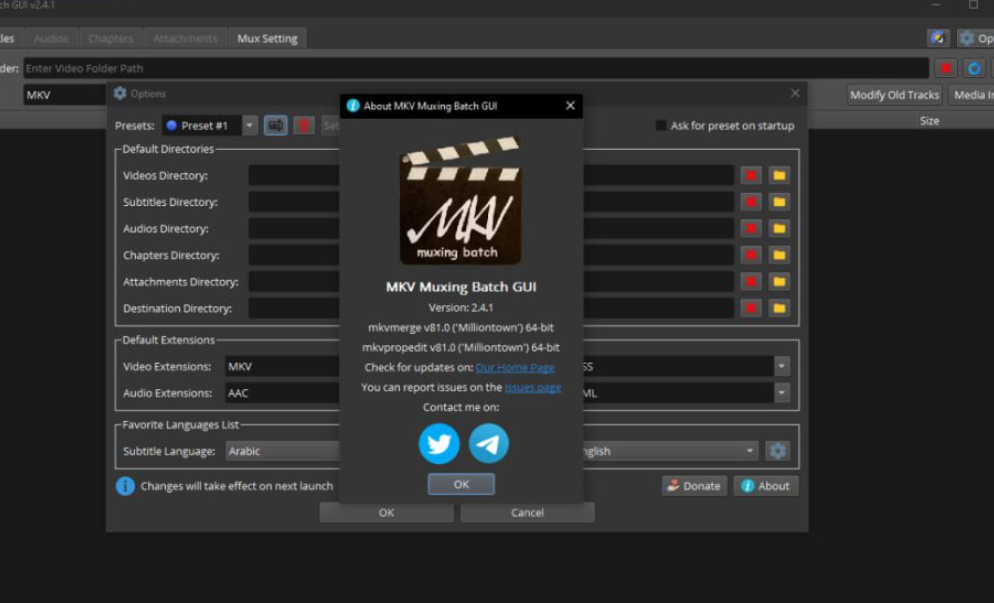This screenshot has height=603, width=994.
Task: Open the Telegram contact icon
Action: [x=488, y=444]
